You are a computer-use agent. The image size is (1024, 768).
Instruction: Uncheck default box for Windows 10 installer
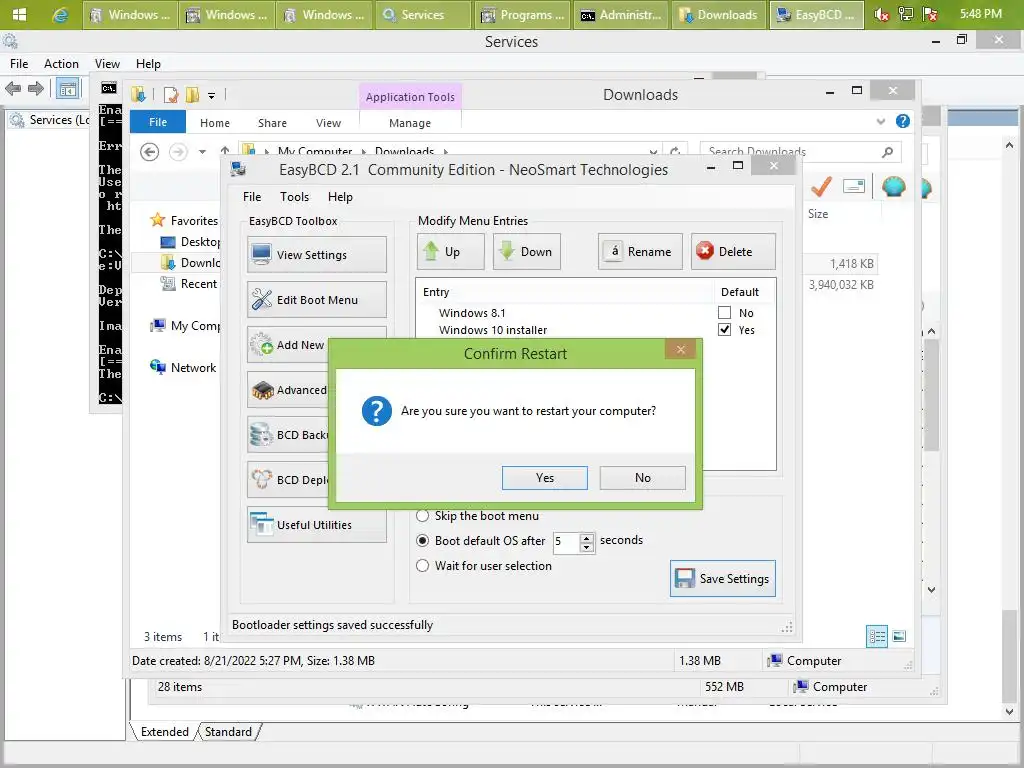point(724,330)
